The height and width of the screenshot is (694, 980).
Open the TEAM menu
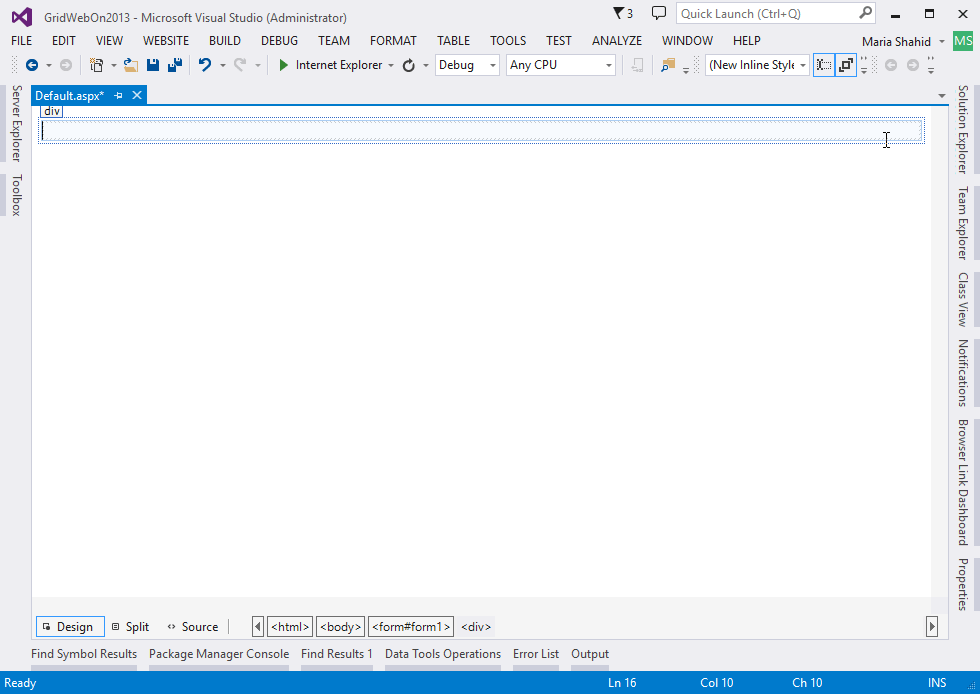(334, 41)
